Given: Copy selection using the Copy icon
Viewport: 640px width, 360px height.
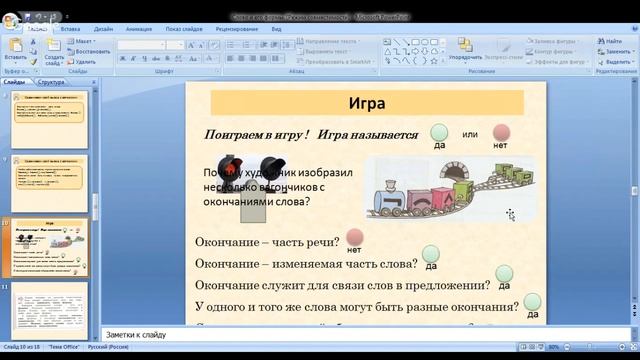Looking at the screenshot, I should 33,52.
